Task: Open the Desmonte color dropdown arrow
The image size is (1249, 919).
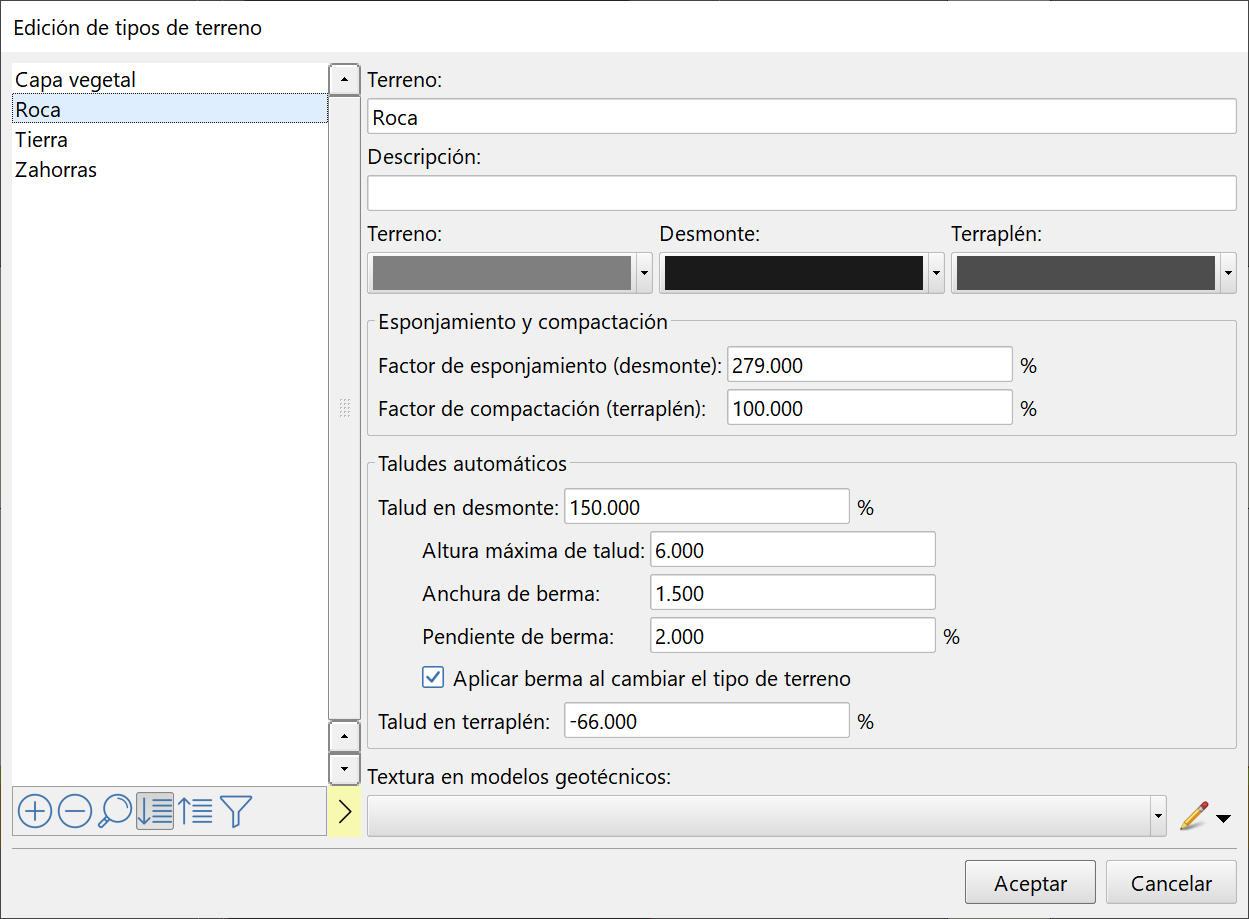Action: (x=936, y=273)
